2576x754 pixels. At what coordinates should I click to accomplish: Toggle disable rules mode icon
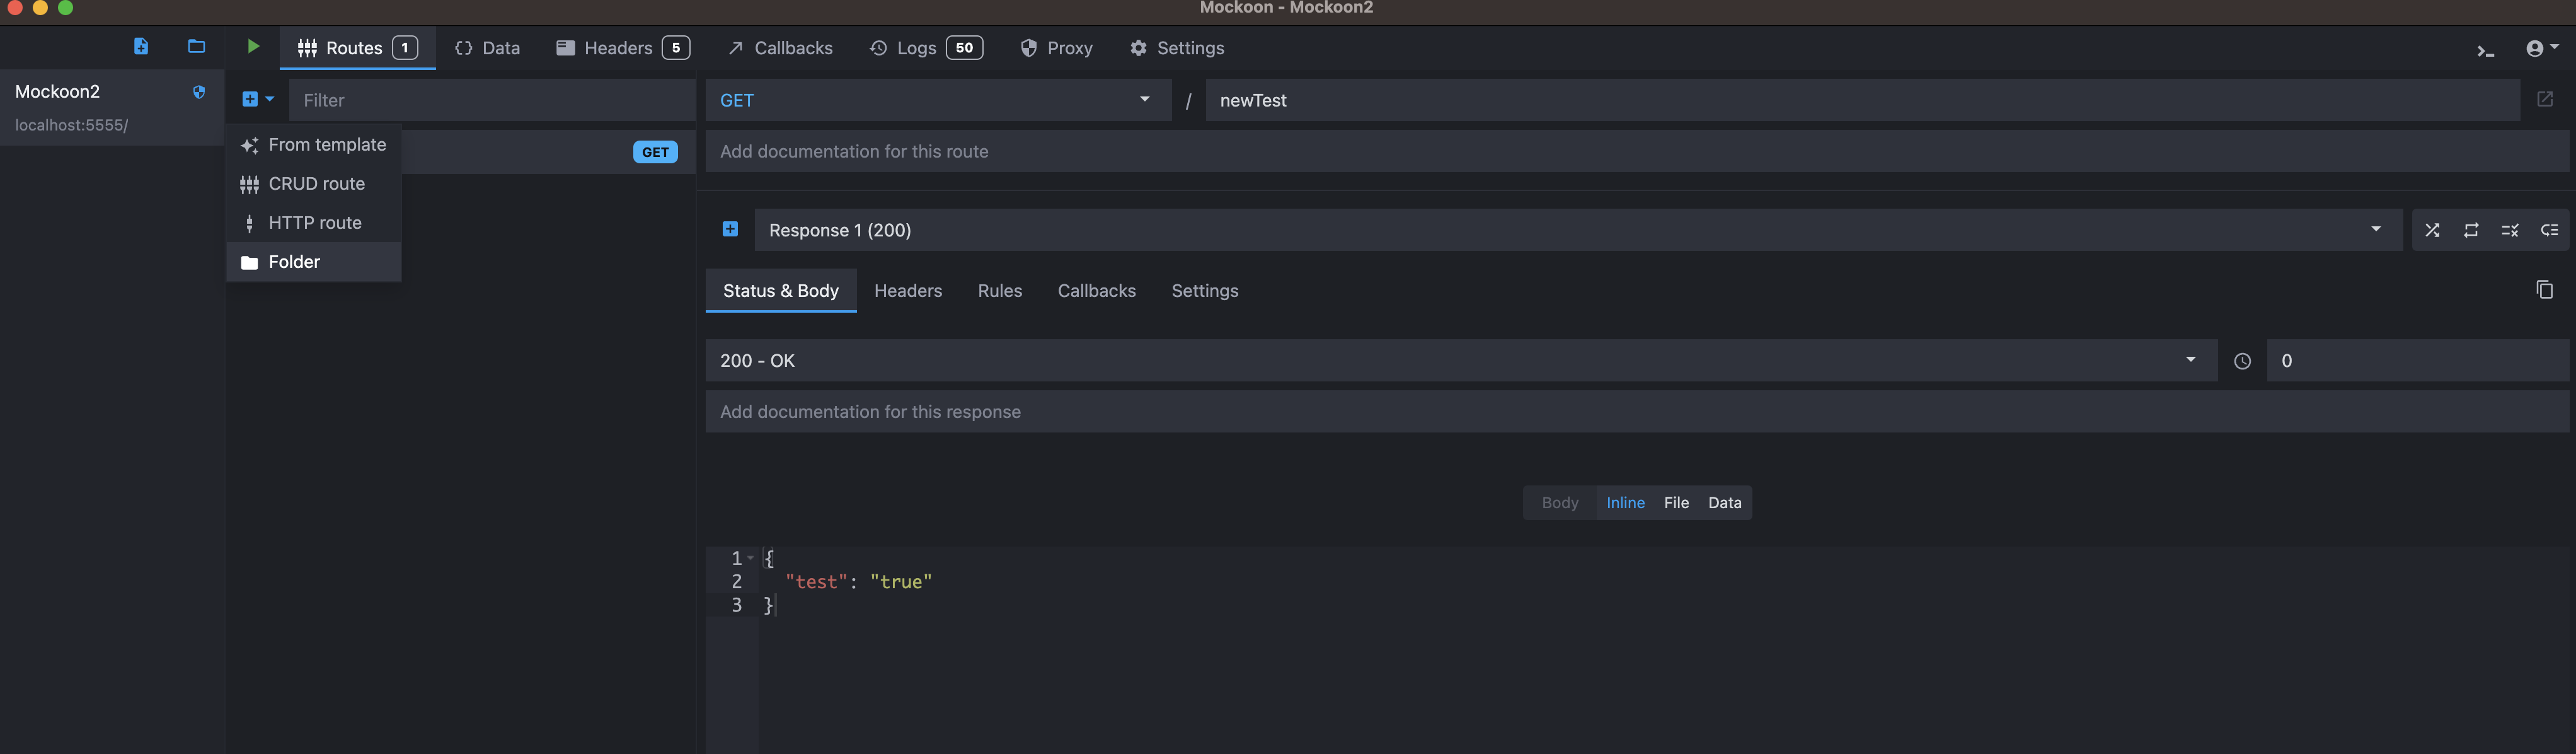(x=2510, y=230)
